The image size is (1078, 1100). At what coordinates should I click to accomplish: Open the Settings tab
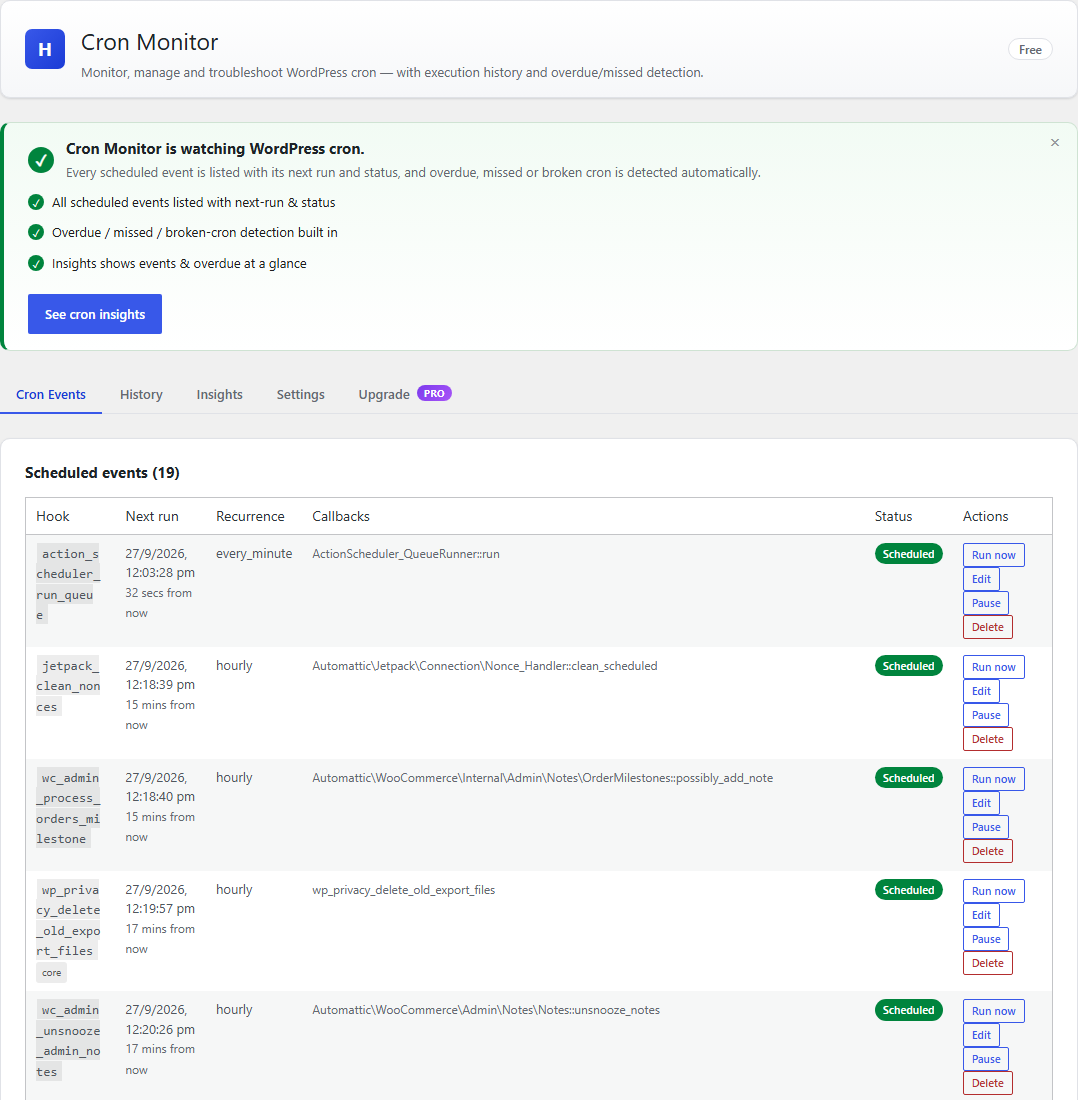click(x=300, y=394)
